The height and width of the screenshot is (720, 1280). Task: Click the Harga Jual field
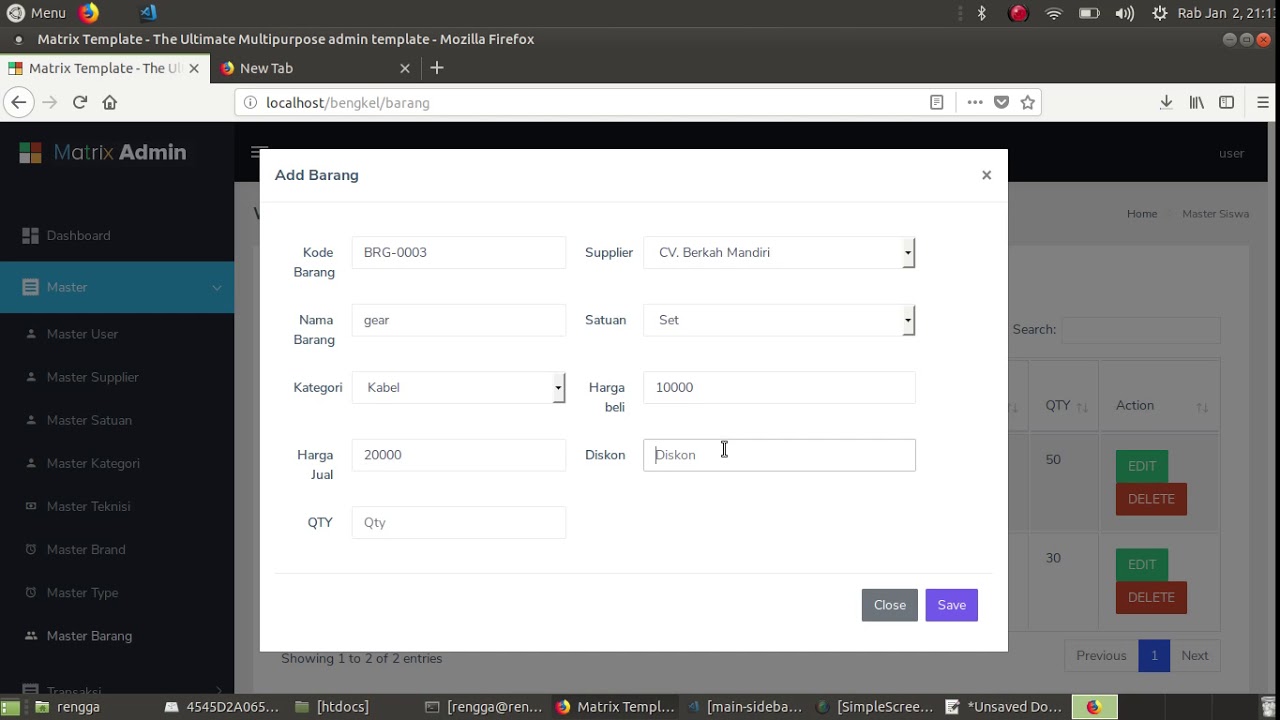pos(458,455)
